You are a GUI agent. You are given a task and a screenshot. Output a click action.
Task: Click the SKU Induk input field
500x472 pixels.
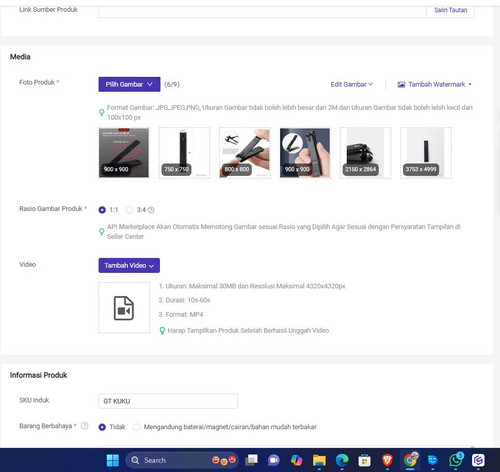point(168,401)
